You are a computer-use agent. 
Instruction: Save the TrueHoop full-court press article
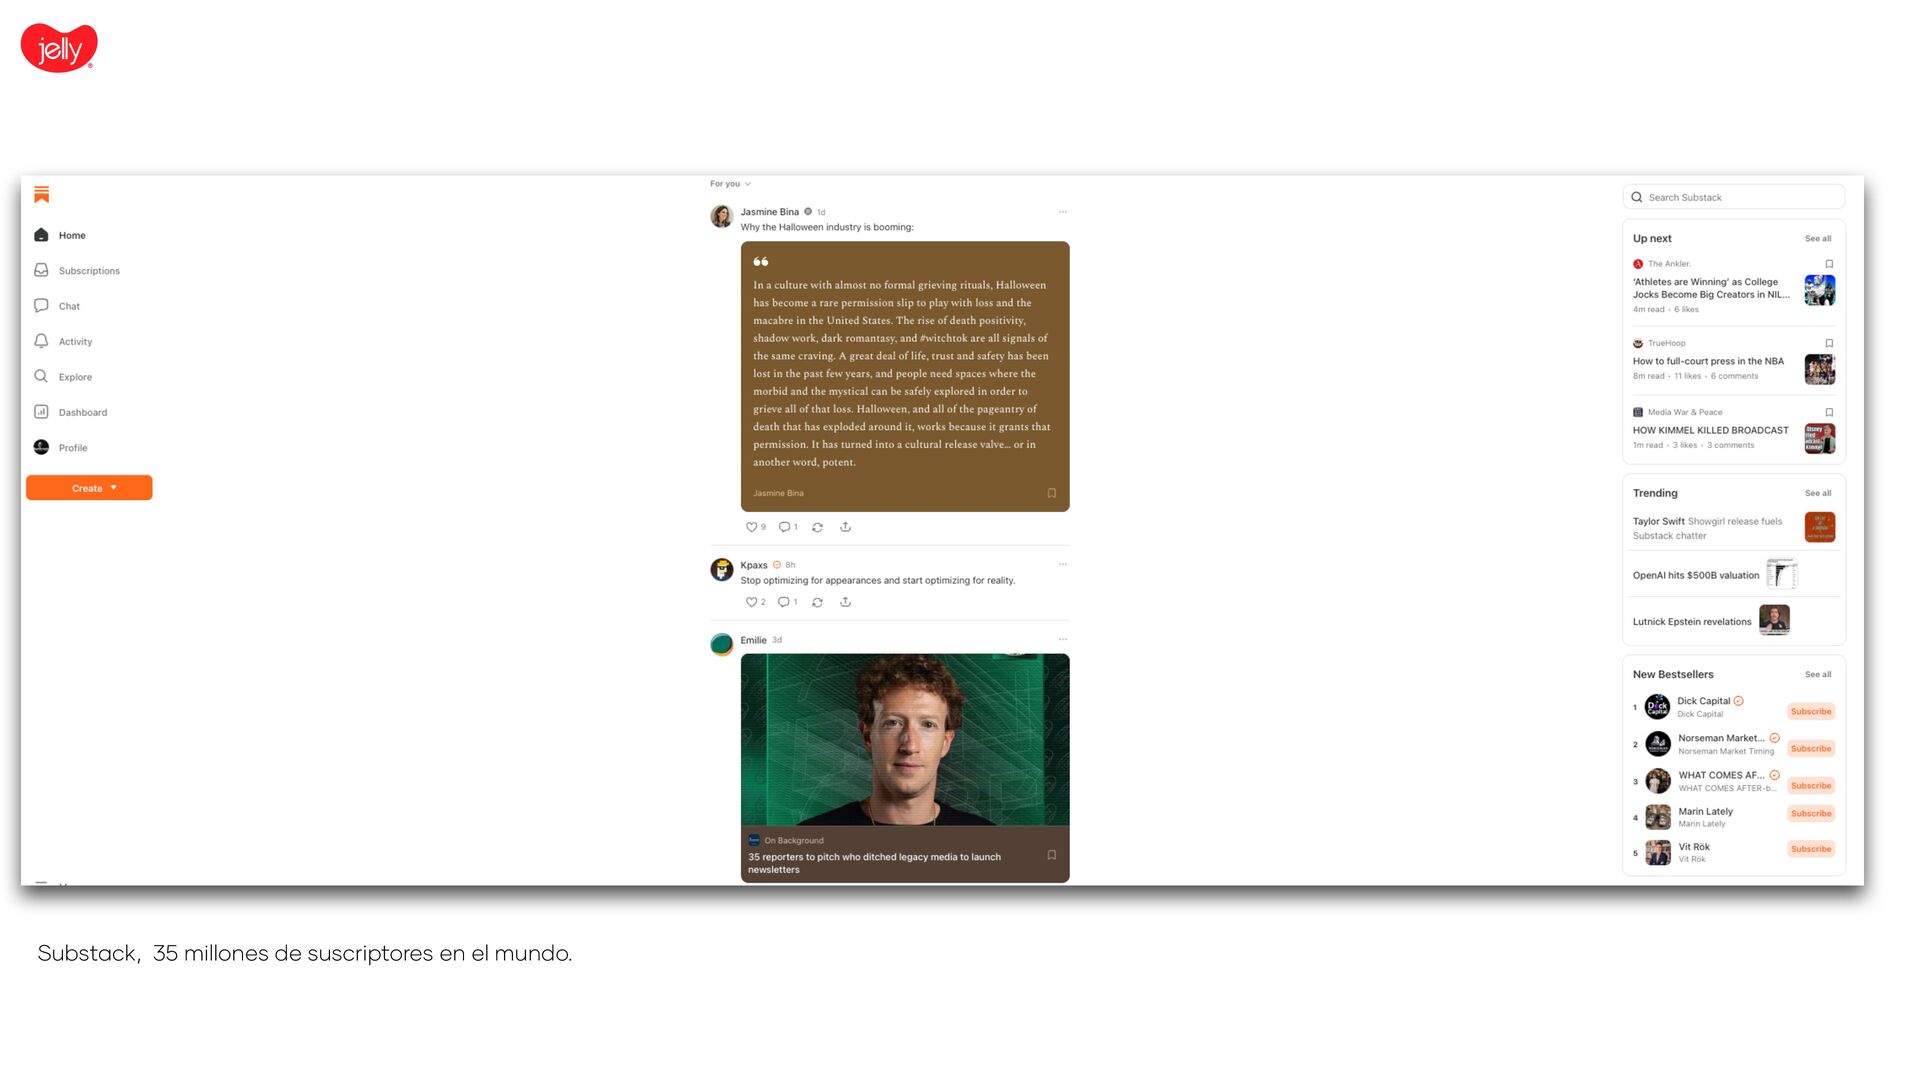pyautogui.click(x=1829, y=343)
